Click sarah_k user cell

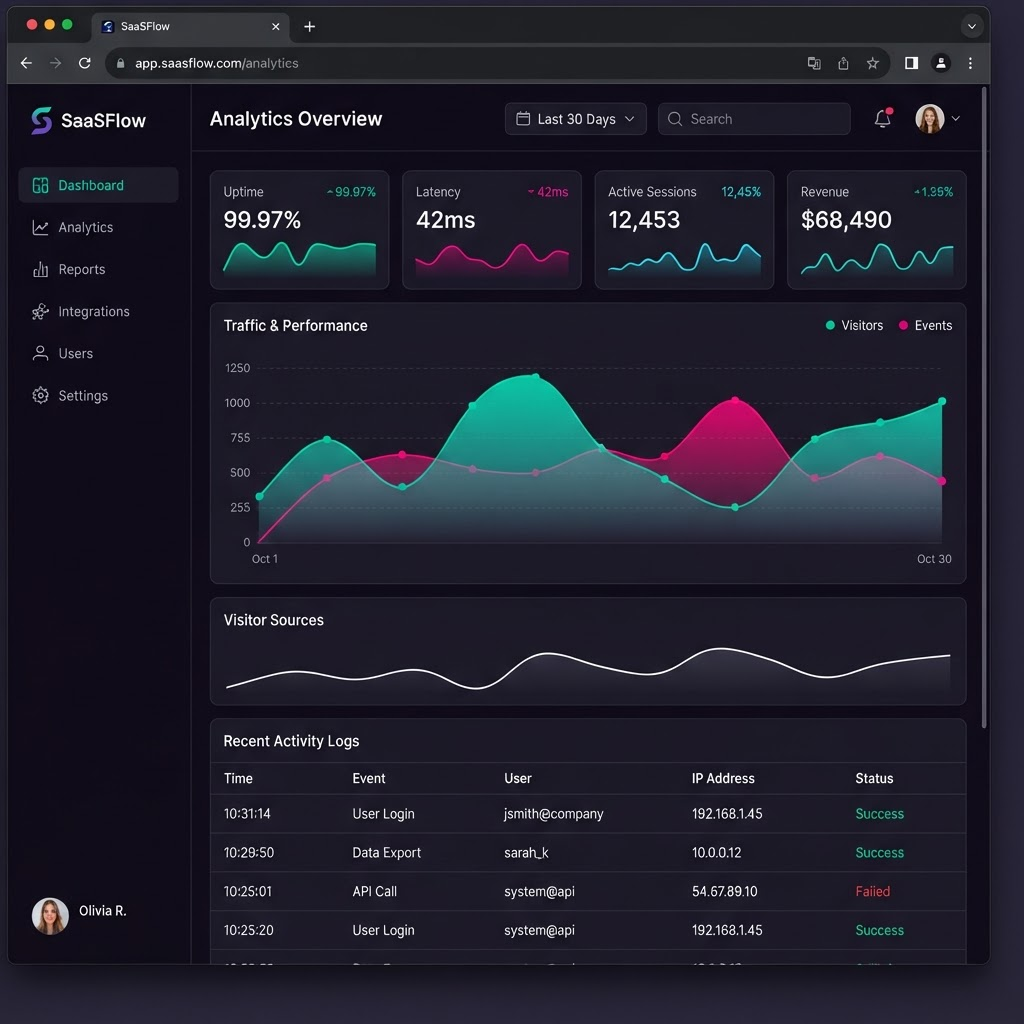[526, 853]
